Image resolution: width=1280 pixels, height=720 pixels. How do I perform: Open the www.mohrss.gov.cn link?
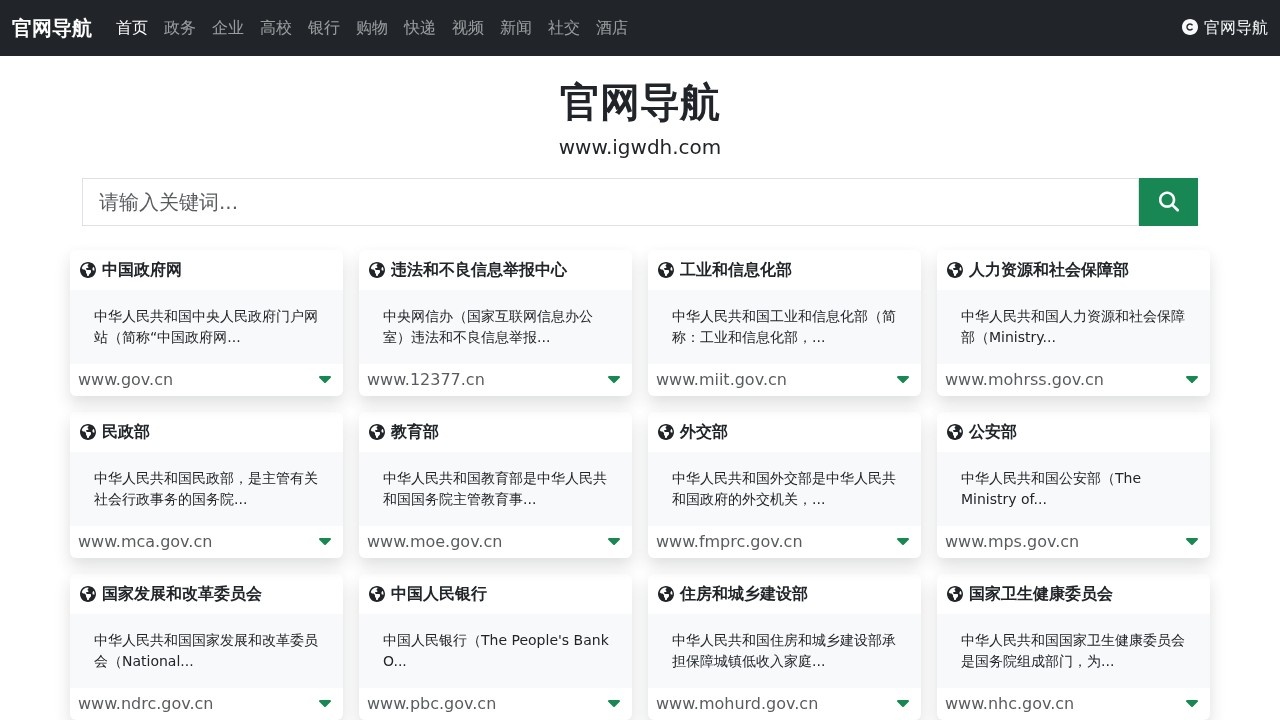[x=1024, y=379]
